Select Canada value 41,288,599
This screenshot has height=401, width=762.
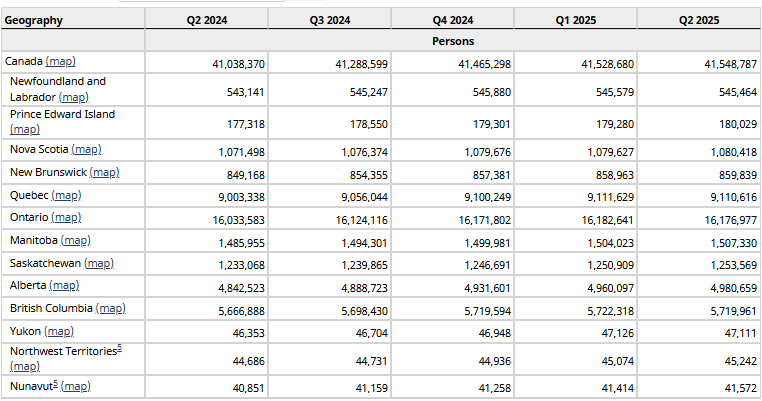pyautogui.click(x=362, y=64)
